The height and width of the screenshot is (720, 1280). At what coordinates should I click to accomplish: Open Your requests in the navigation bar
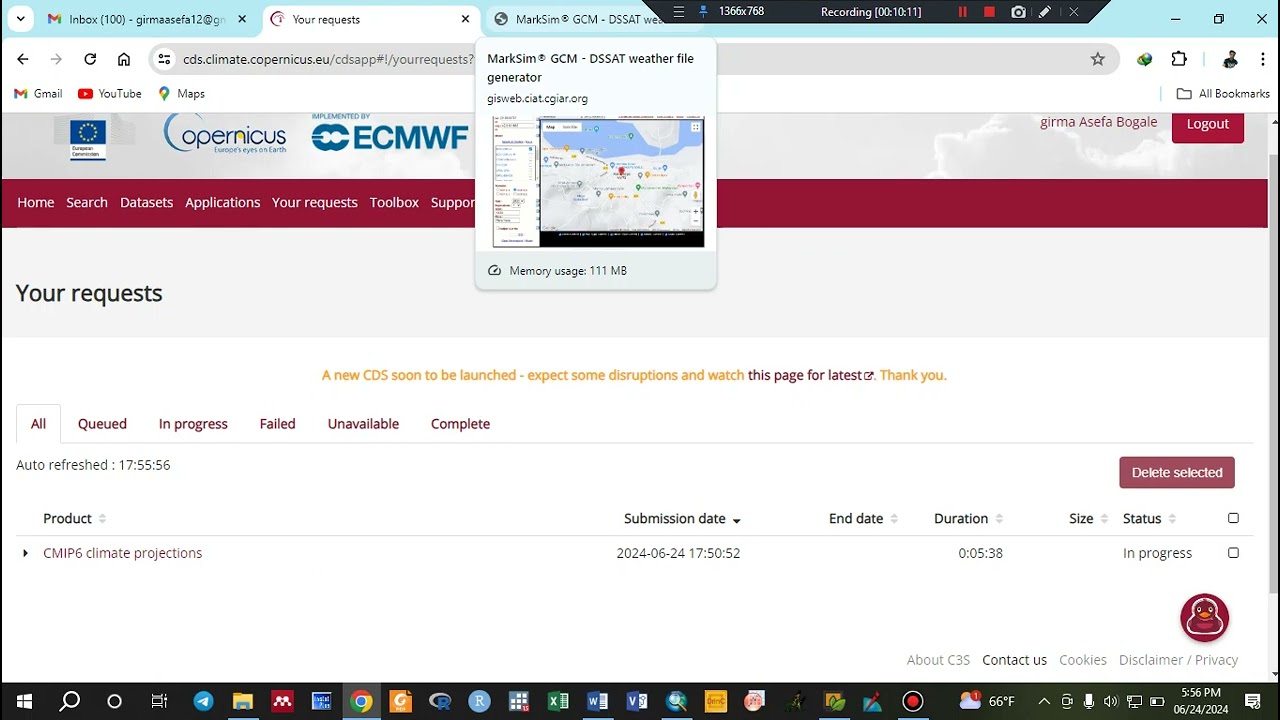[x=314, y=202]
